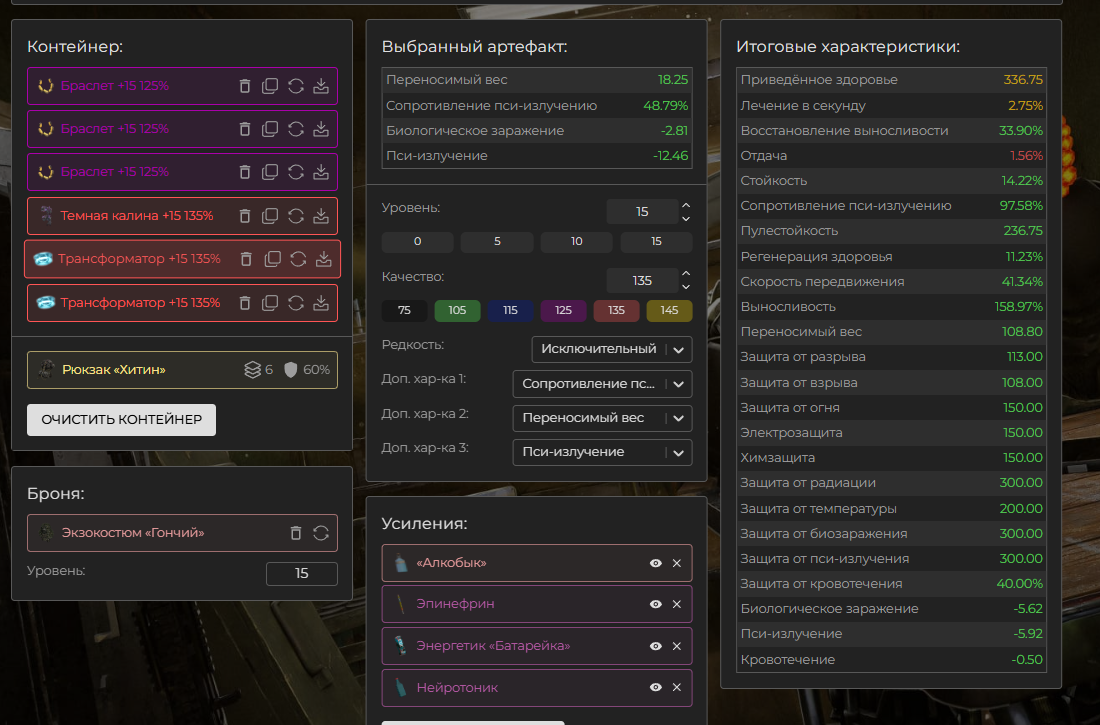The image size is (1100, 725).
Task: Delete the topmost Браслет from the container
Action: [x=245, y=86]
